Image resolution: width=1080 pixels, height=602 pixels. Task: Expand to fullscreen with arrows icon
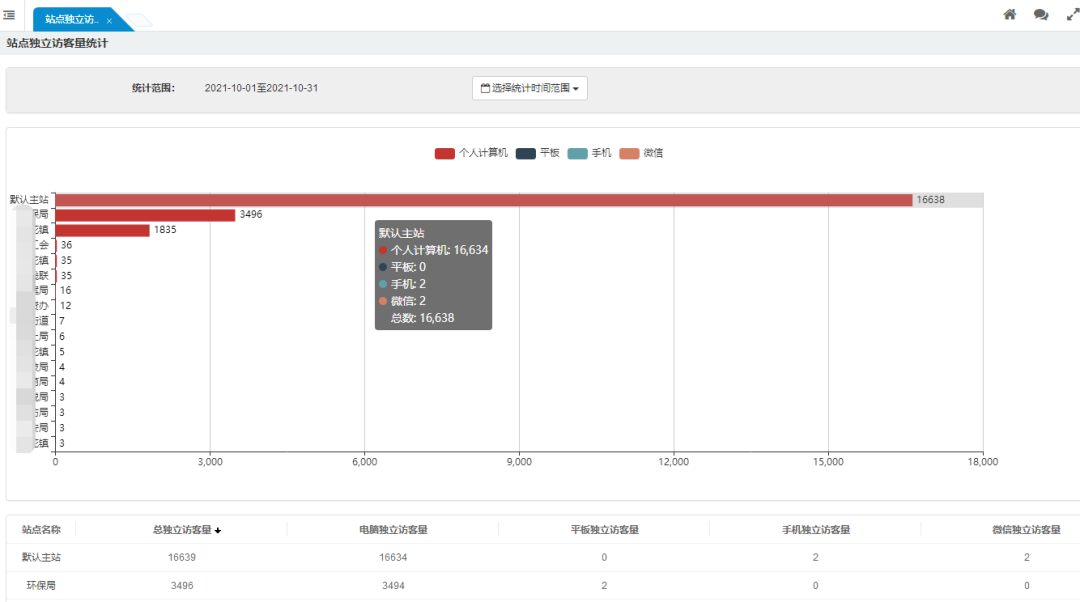point(1073,15)
